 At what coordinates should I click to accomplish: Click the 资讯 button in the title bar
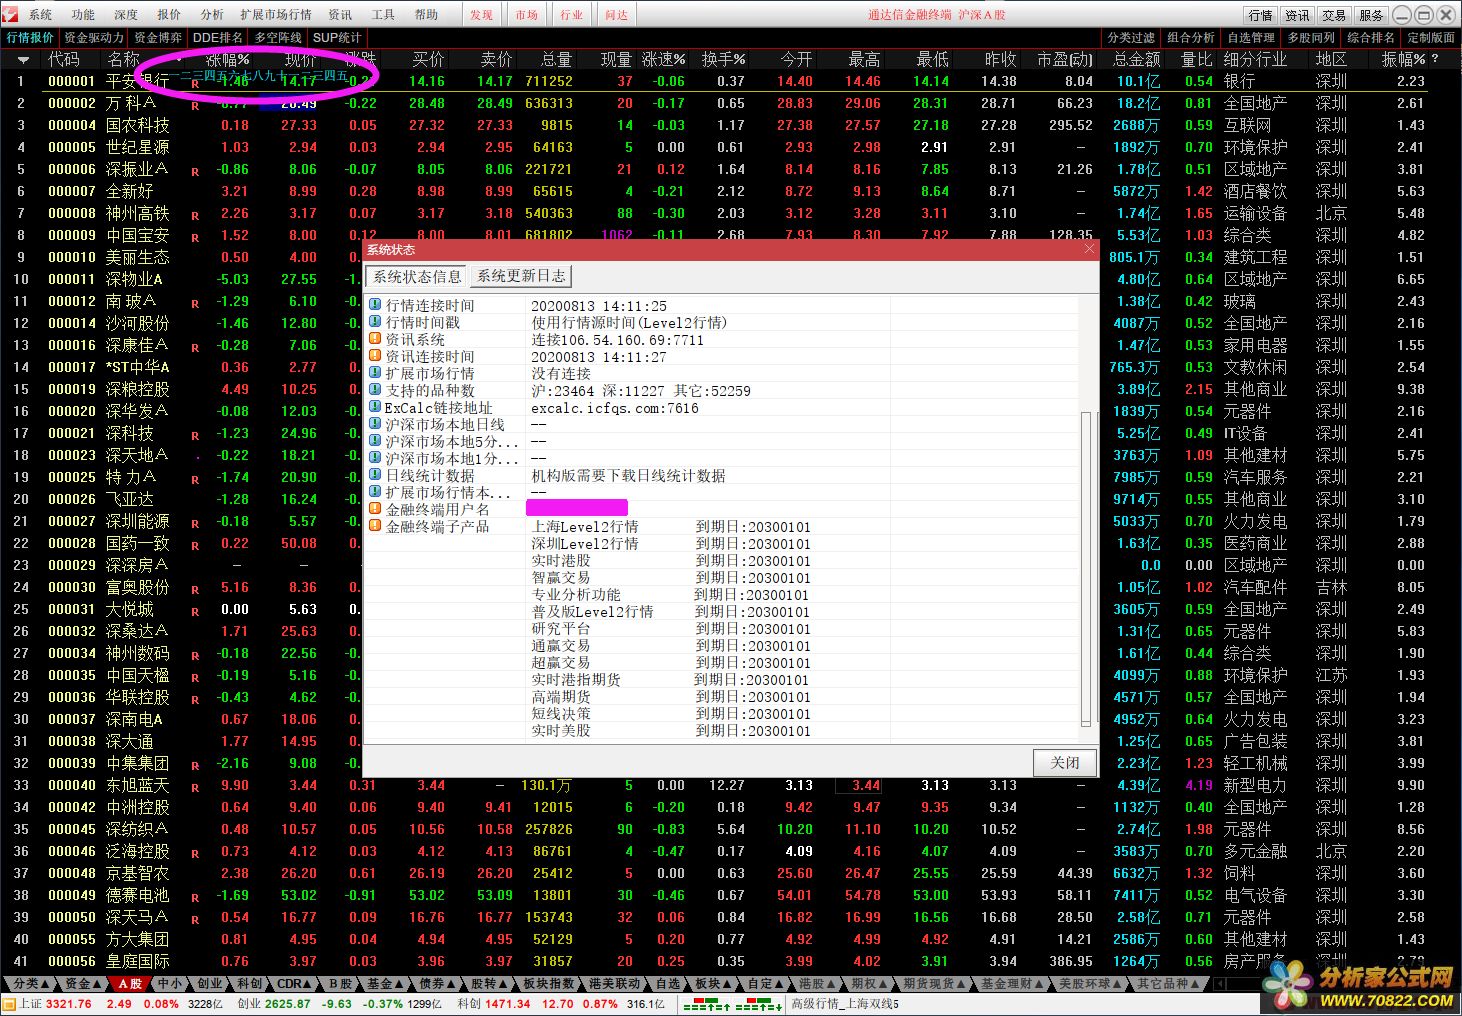pos(1297,15)
